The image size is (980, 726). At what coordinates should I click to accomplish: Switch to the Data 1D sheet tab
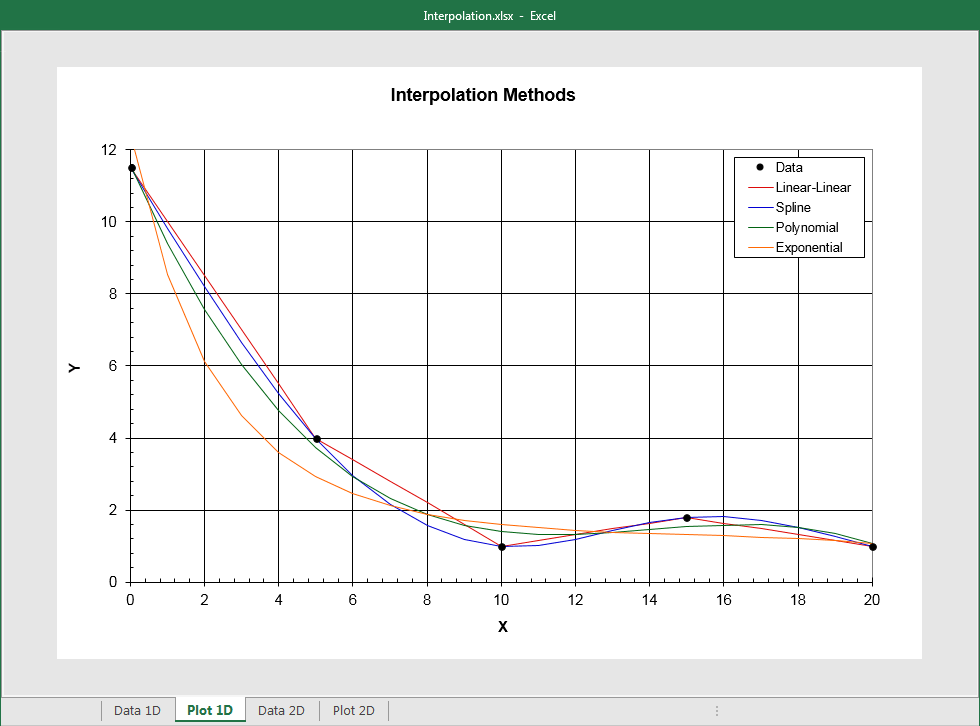(138, 710)
